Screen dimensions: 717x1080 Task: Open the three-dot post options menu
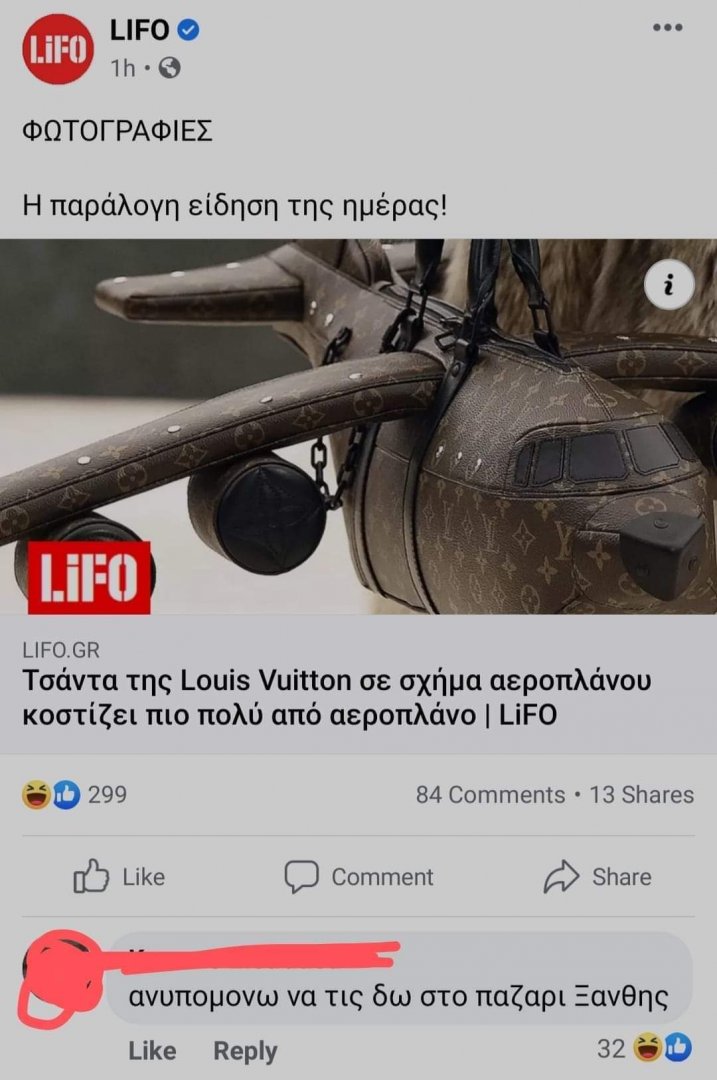(x=667, y=28)
